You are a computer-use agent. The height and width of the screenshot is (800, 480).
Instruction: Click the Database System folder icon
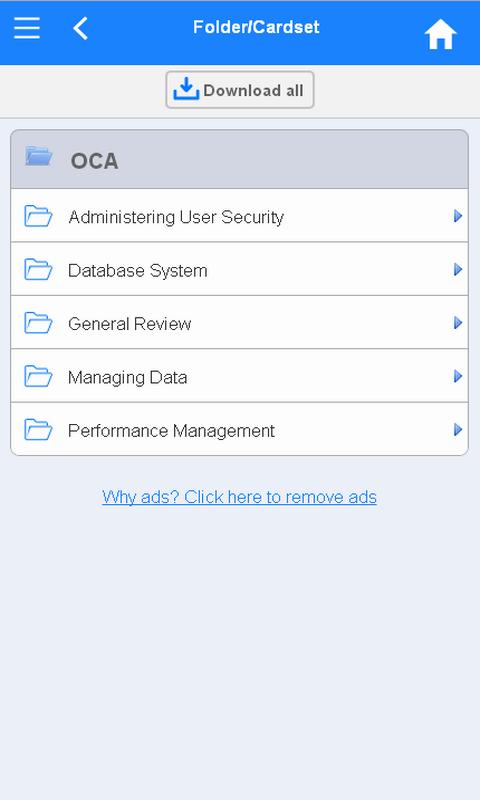point(38,269)
